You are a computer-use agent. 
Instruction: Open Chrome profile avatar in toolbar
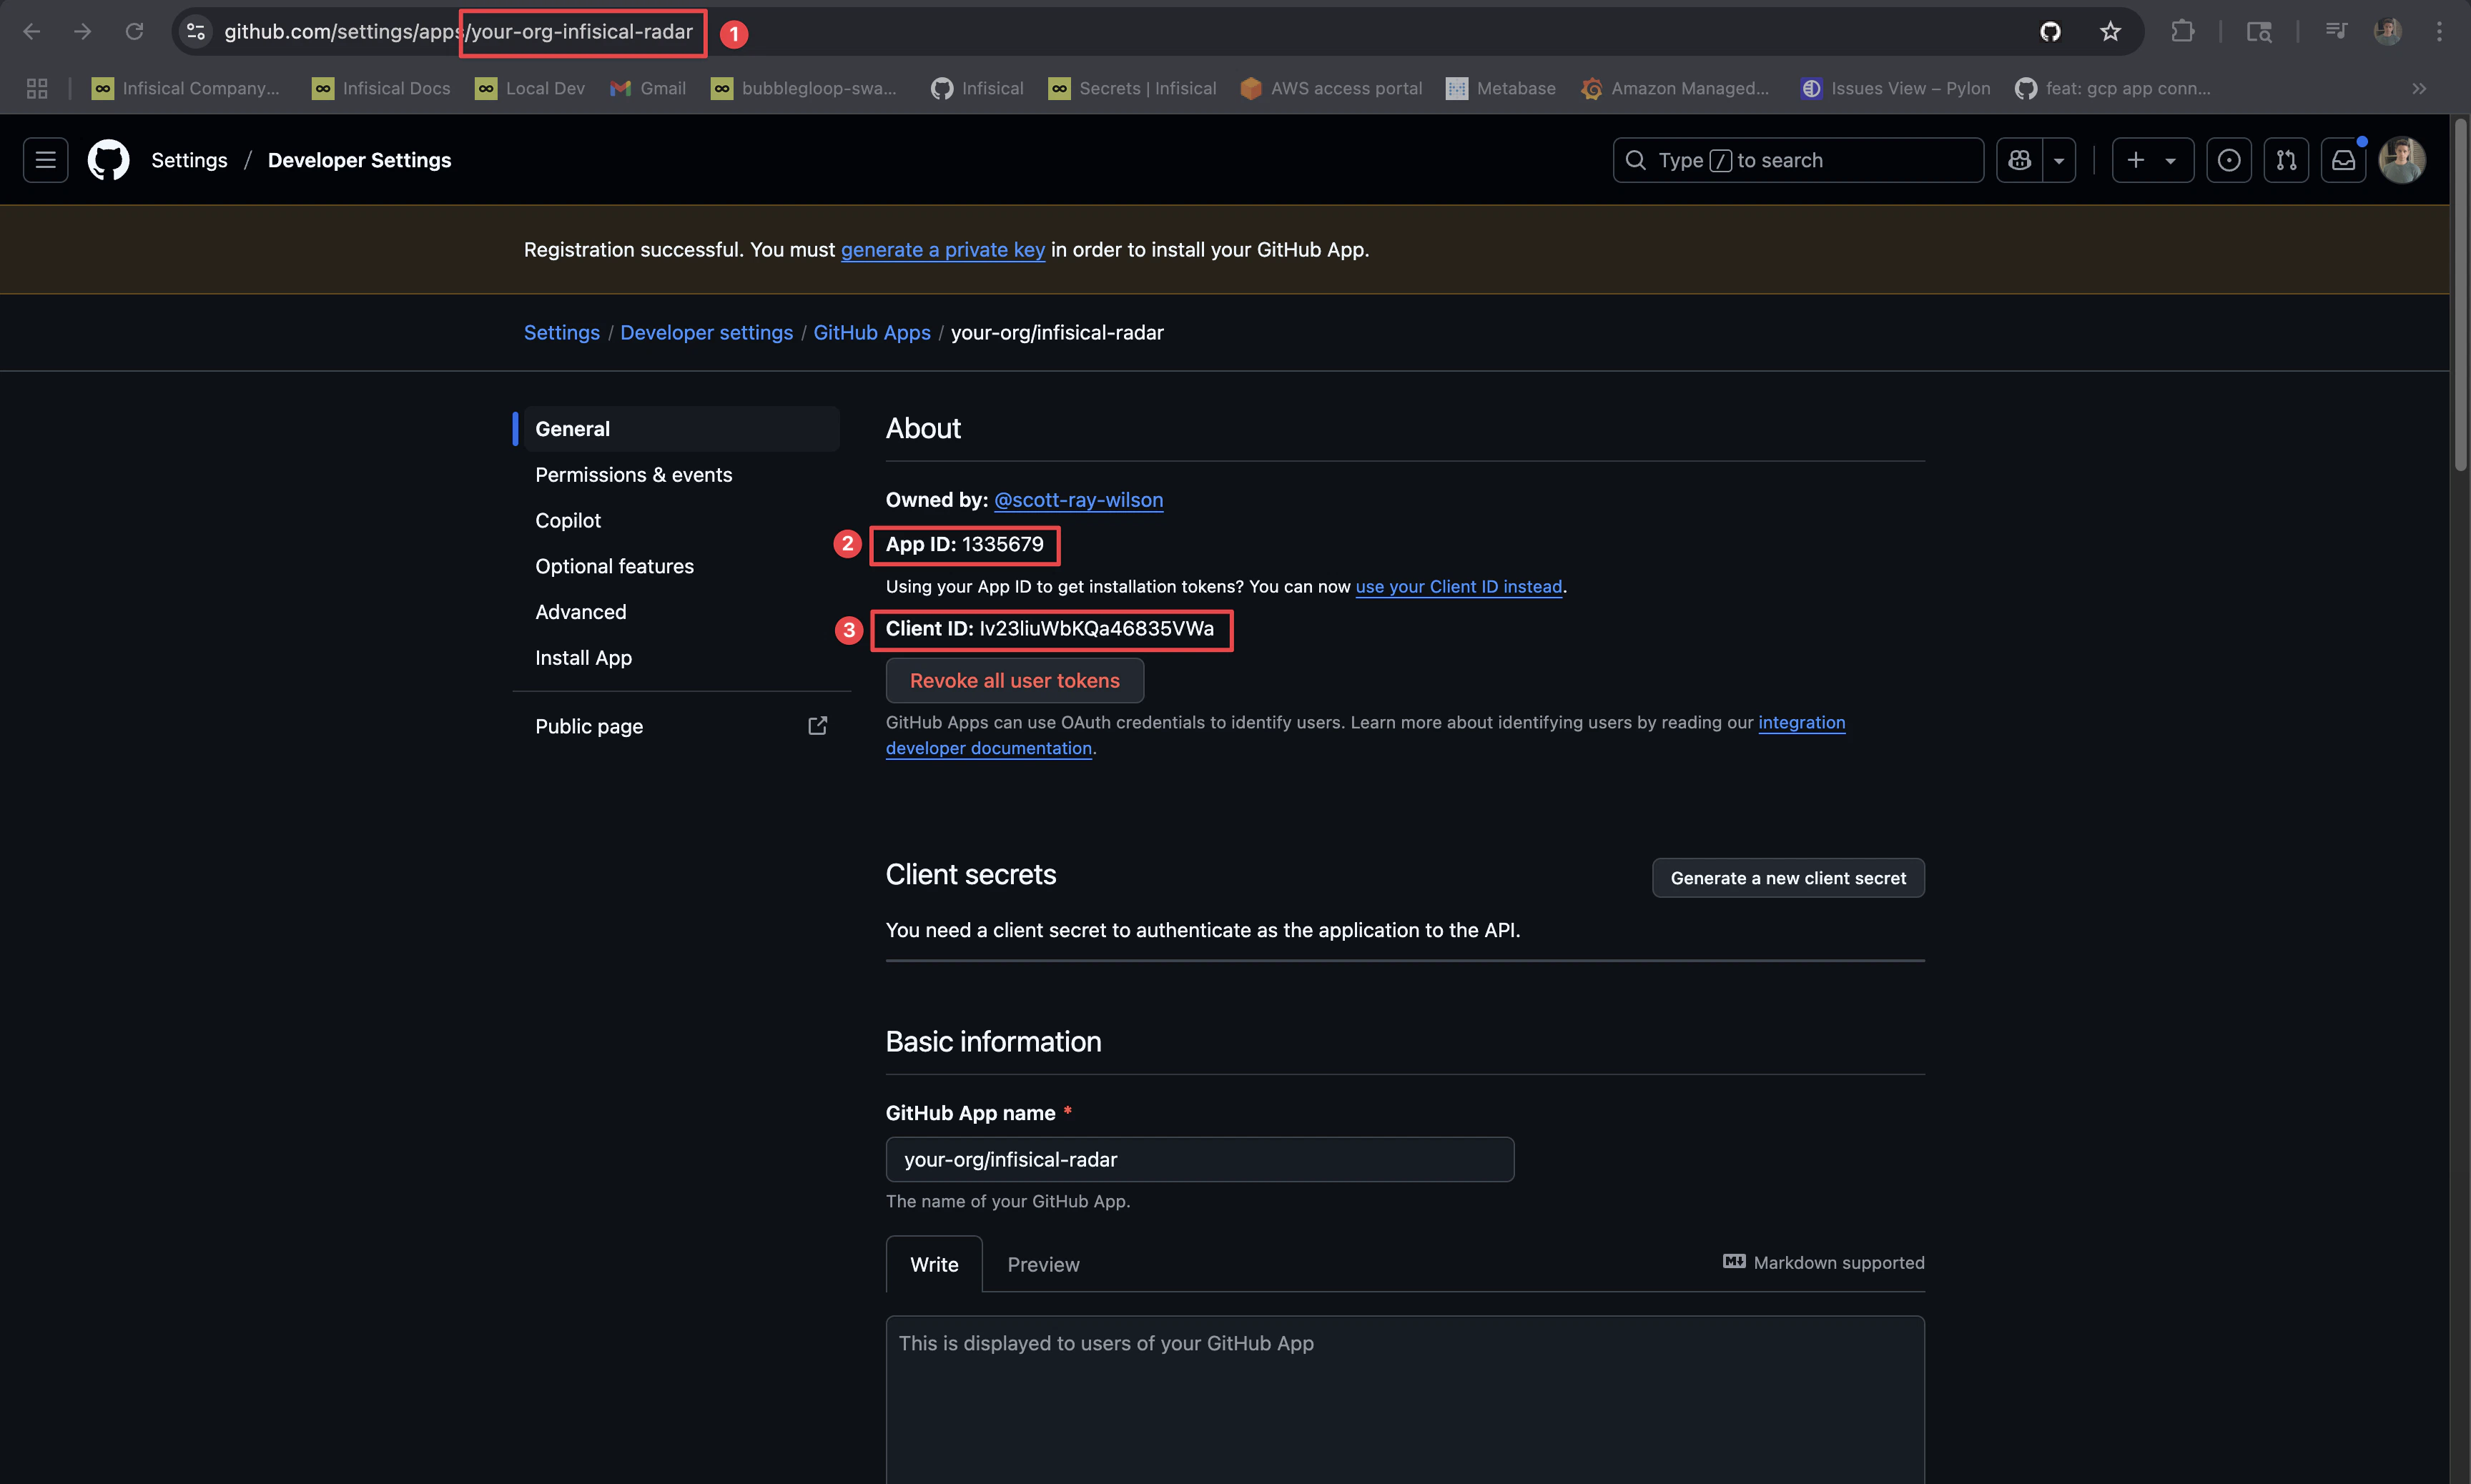pos(2388,32)
